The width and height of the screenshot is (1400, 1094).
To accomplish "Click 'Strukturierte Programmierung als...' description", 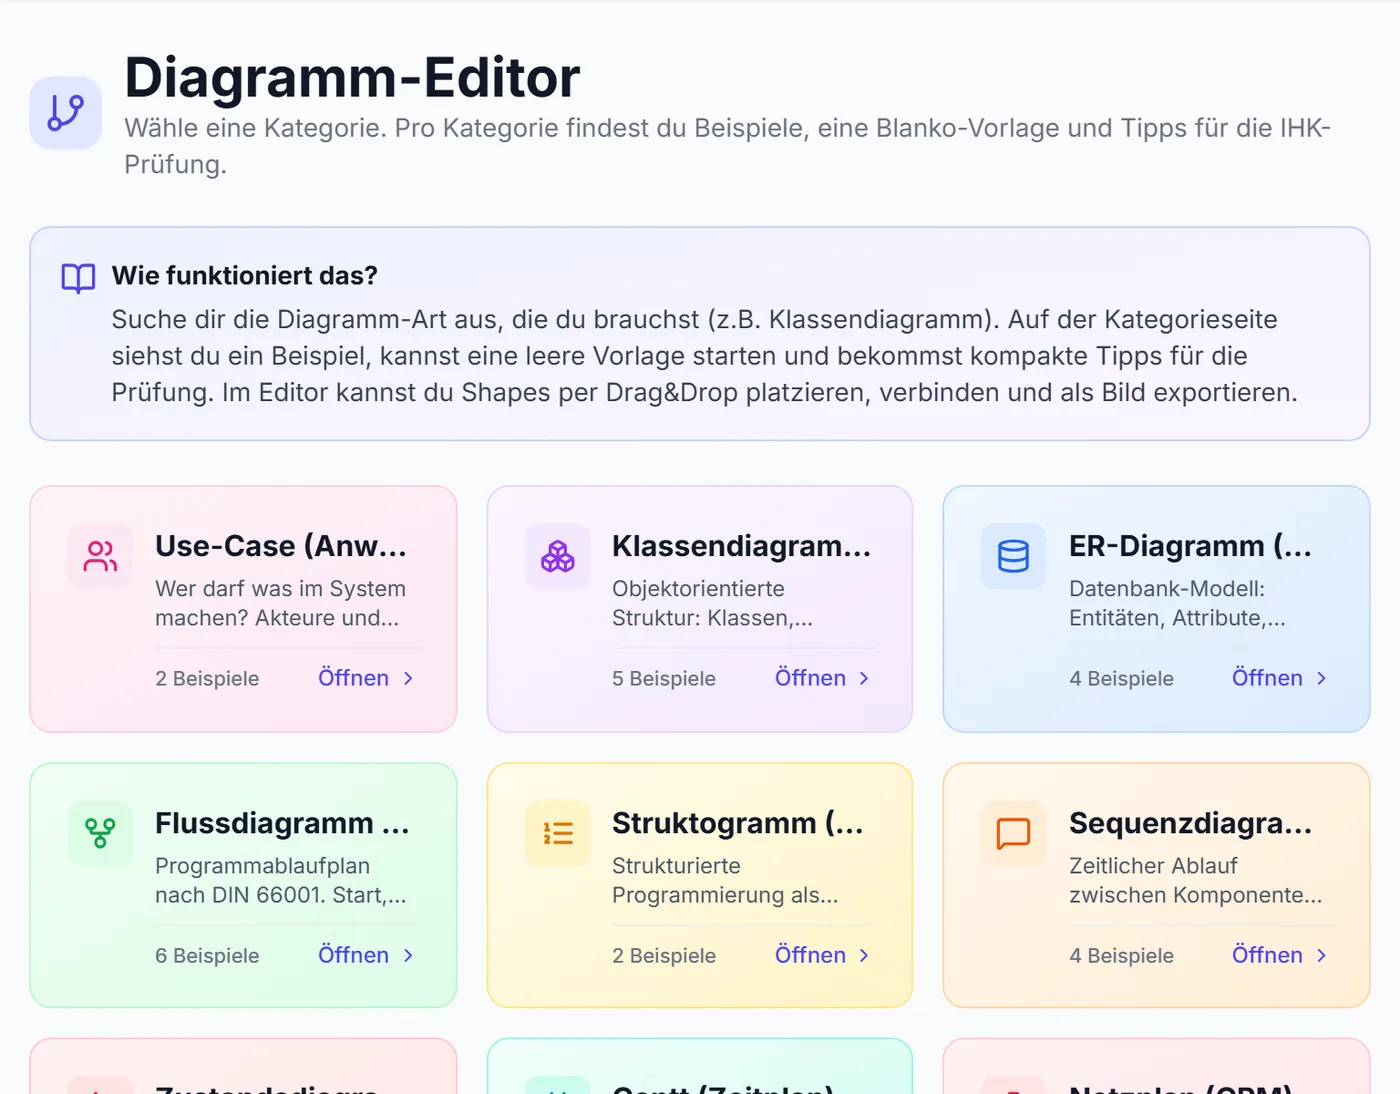I will pyautogui.click(x=726, y=880).
